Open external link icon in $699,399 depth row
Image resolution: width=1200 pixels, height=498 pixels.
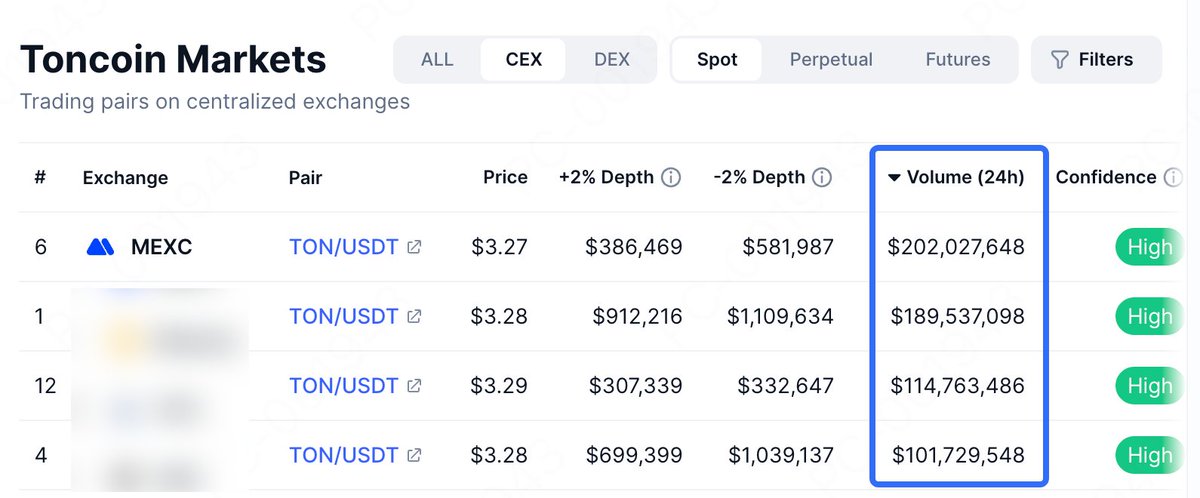[414, 455]
